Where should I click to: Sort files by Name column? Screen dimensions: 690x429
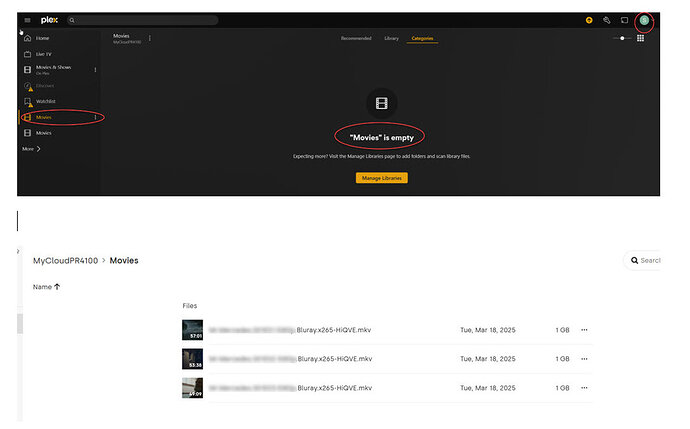click(42, 287)
